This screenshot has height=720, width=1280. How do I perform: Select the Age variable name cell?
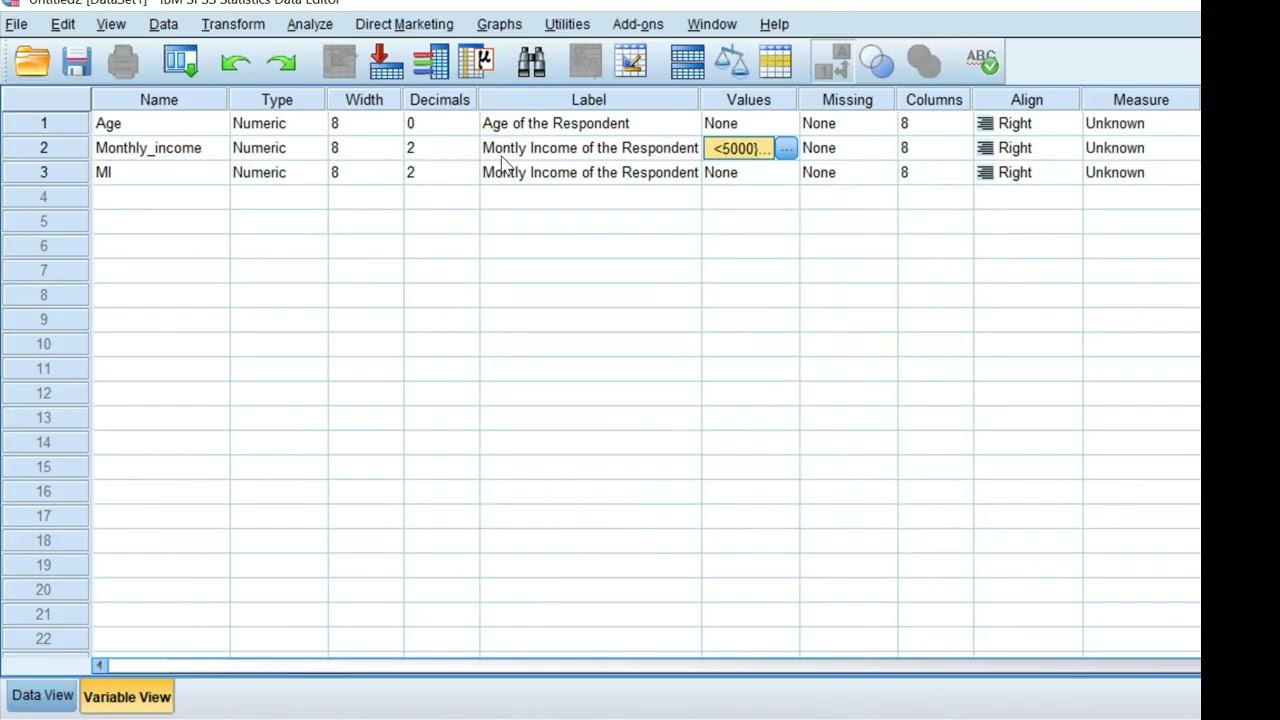tap(159, 123)
